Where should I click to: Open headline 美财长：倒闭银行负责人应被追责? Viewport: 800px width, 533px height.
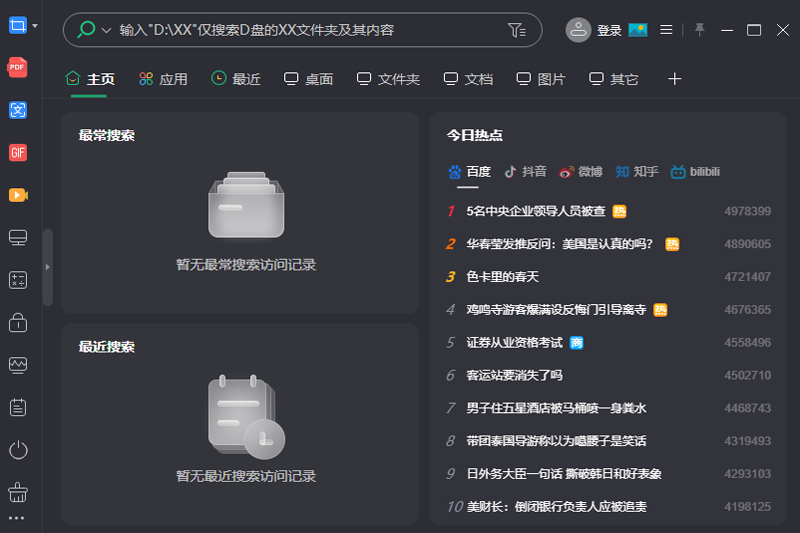click(557, 506)
